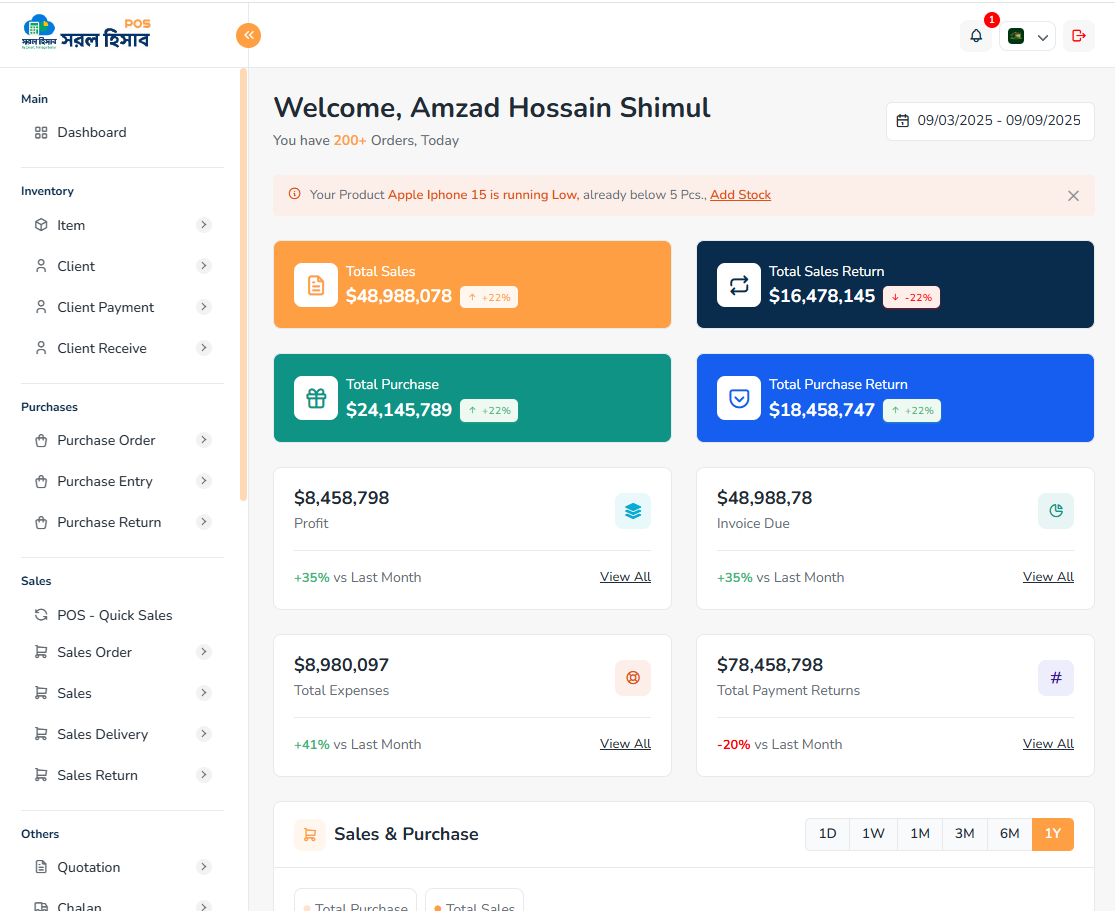Screen dimensions: 1115x911
Task: Click View All under Total Expenses
Action: pos(625,744)
